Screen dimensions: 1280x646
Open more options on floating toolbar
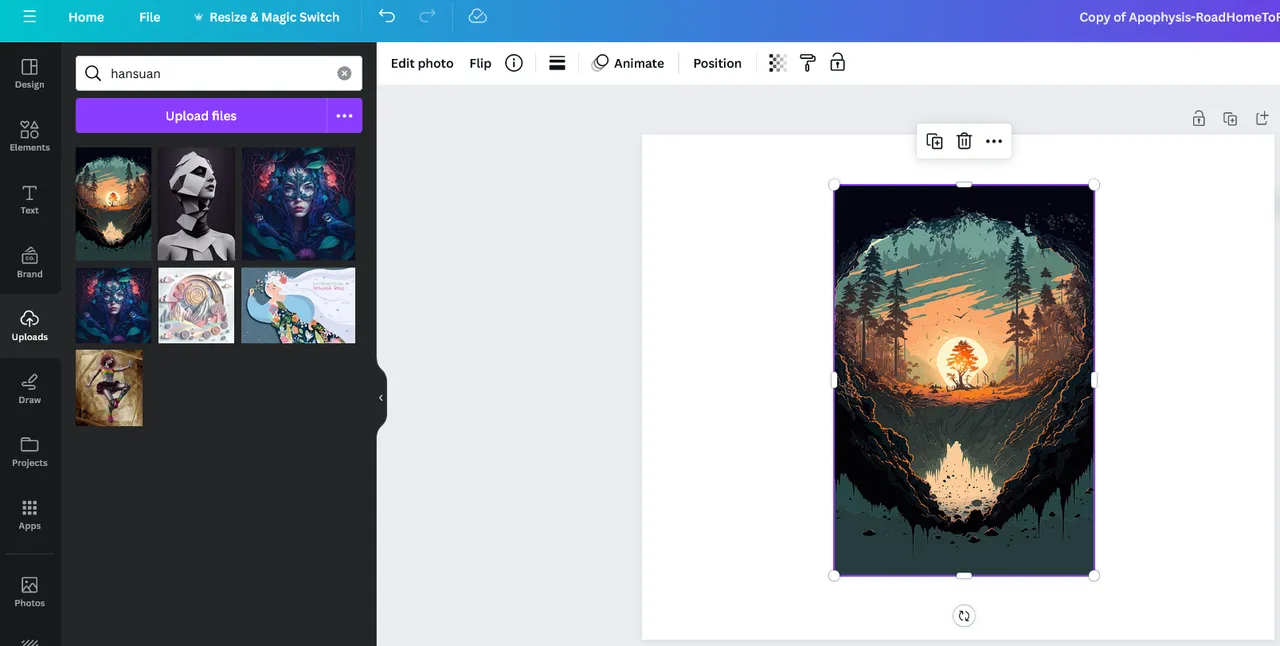(x=994, y=141)
